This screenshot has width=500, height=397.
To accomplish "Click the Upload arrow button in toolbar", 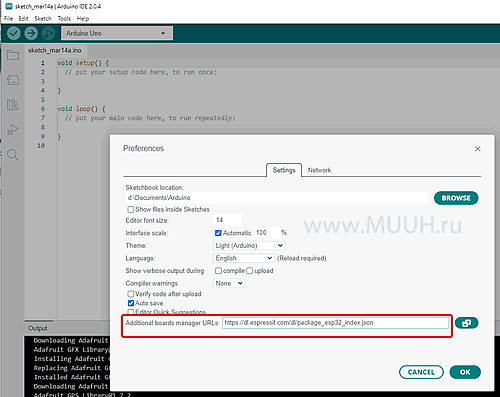I will coord(31,33).
